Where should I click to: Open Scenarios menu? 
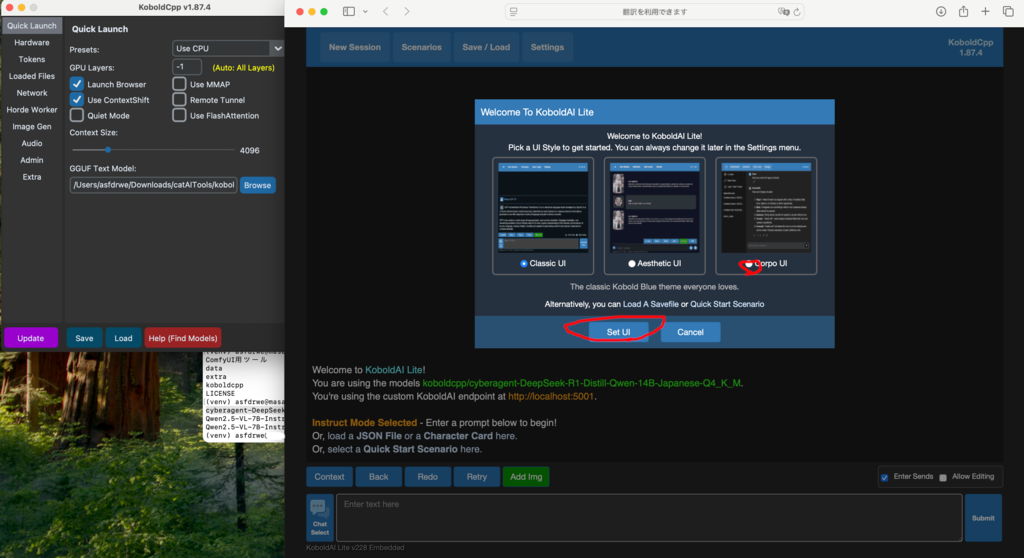click(x=421, y=47)
